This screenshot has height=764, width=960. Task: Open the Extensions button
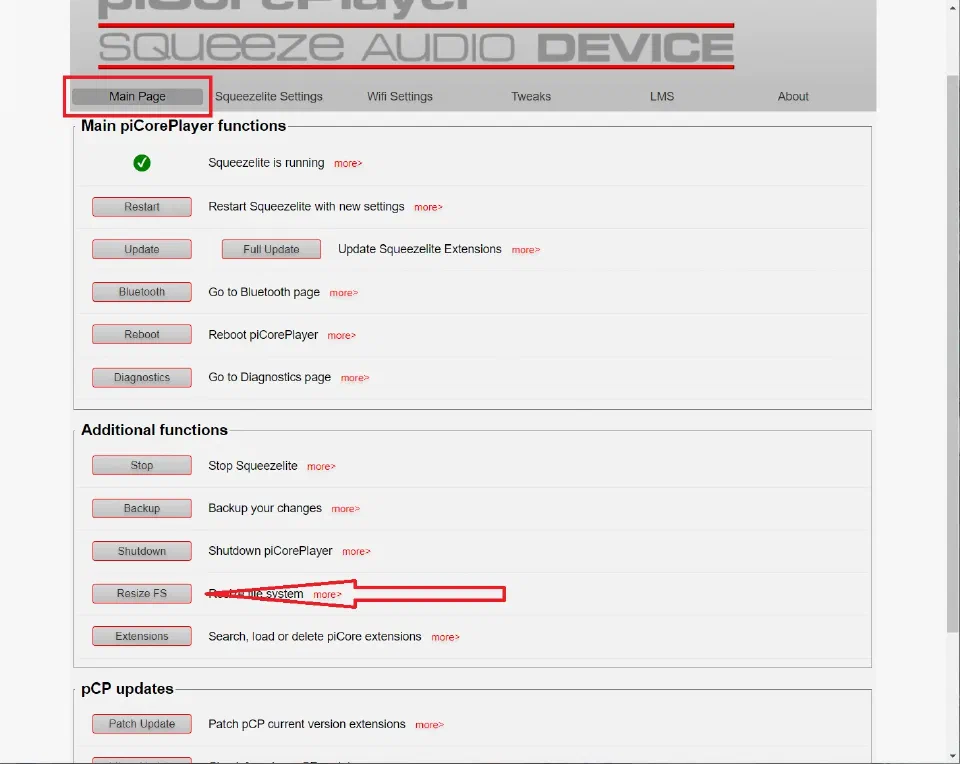[x=142, y=636]
